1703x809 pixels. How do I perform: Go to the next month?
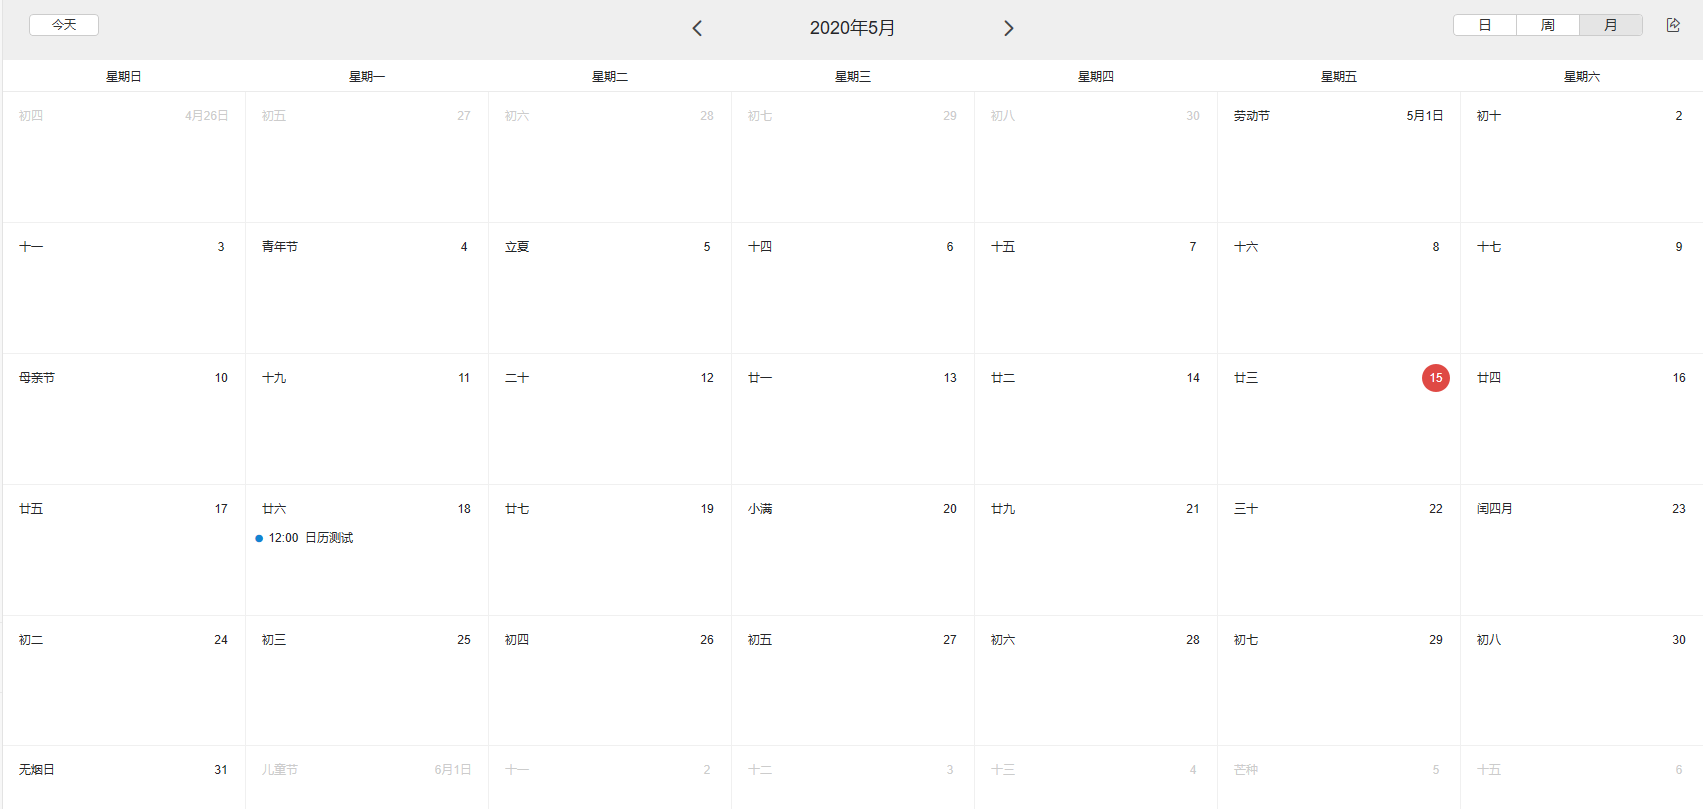[1008, 28]
